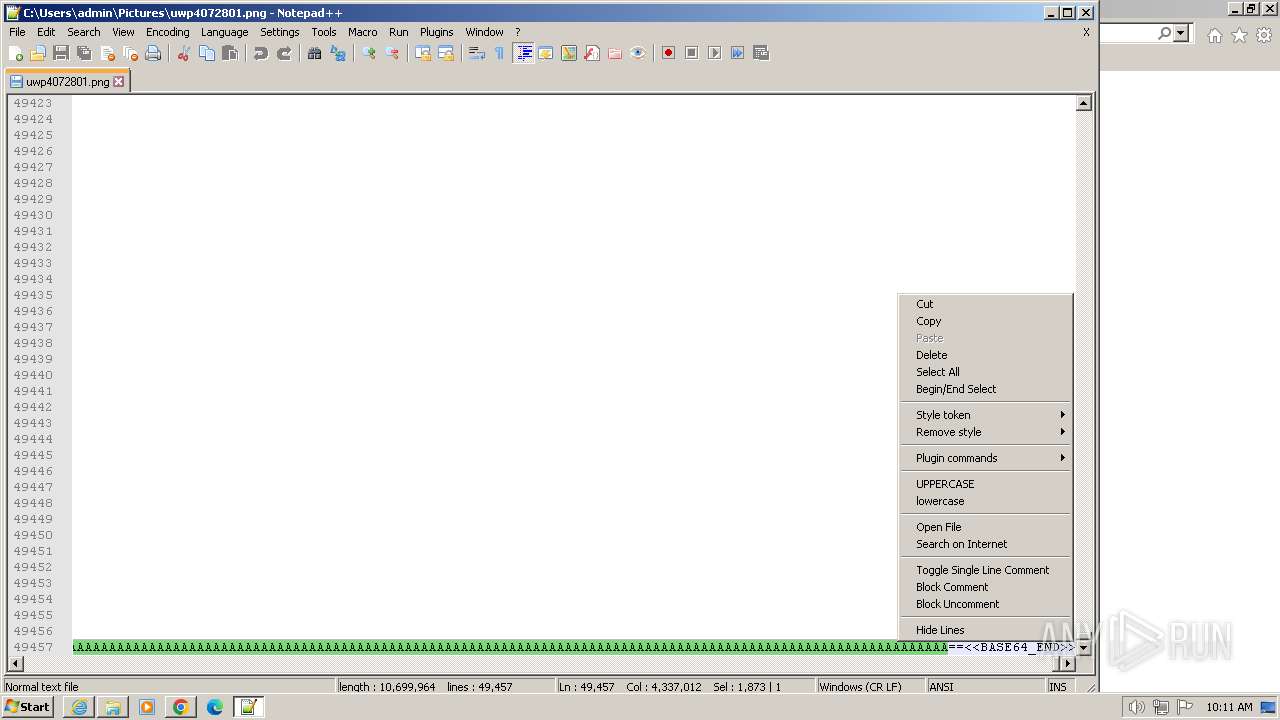The height and width of the screenshot is (720, 1280).
Task: Click the Zoom In toolbar icon
Action: pos(369,53)
